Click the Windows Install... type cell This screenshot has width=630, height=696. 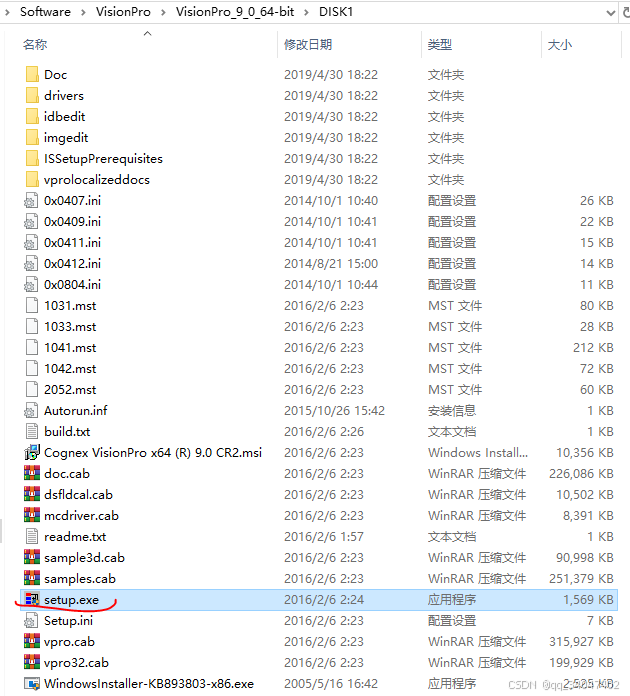[478, 452]
